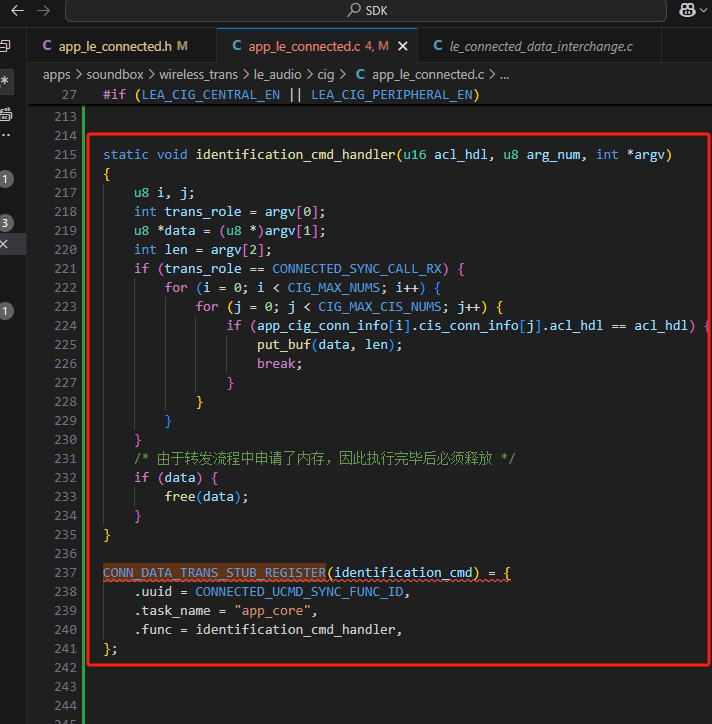The height and width of the screenshot is (724, 712).
Task: Click the "app_core" string on line 239
Action: coord(272,611)
